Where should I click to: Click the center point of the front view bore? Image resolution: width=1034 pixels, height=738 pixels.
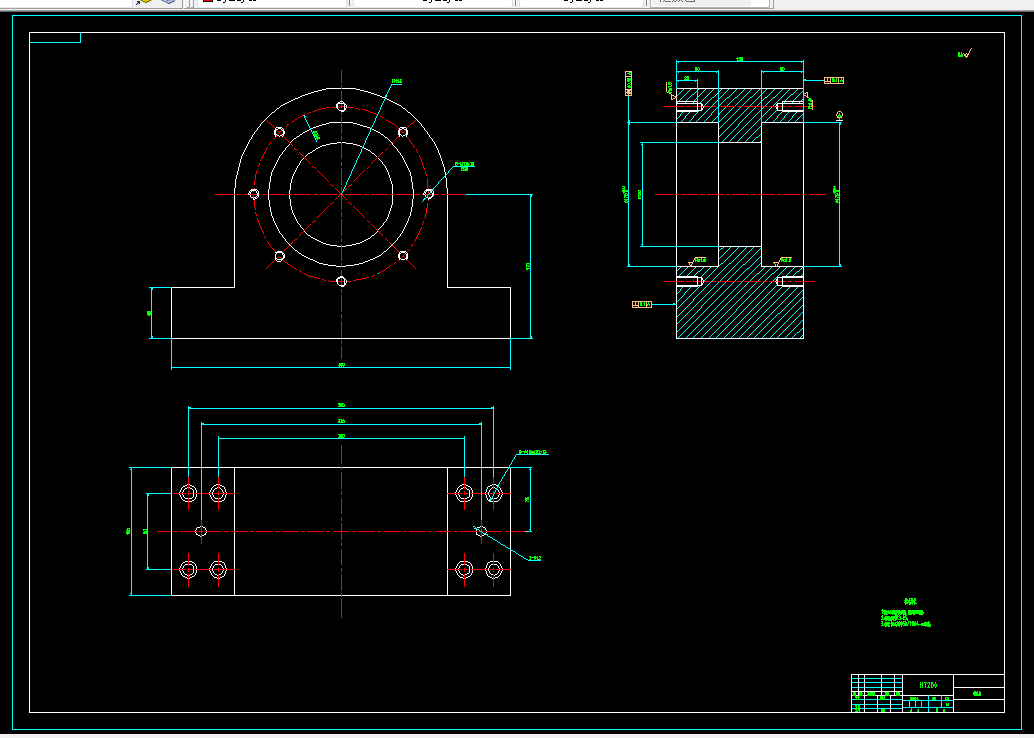[342, 194]
